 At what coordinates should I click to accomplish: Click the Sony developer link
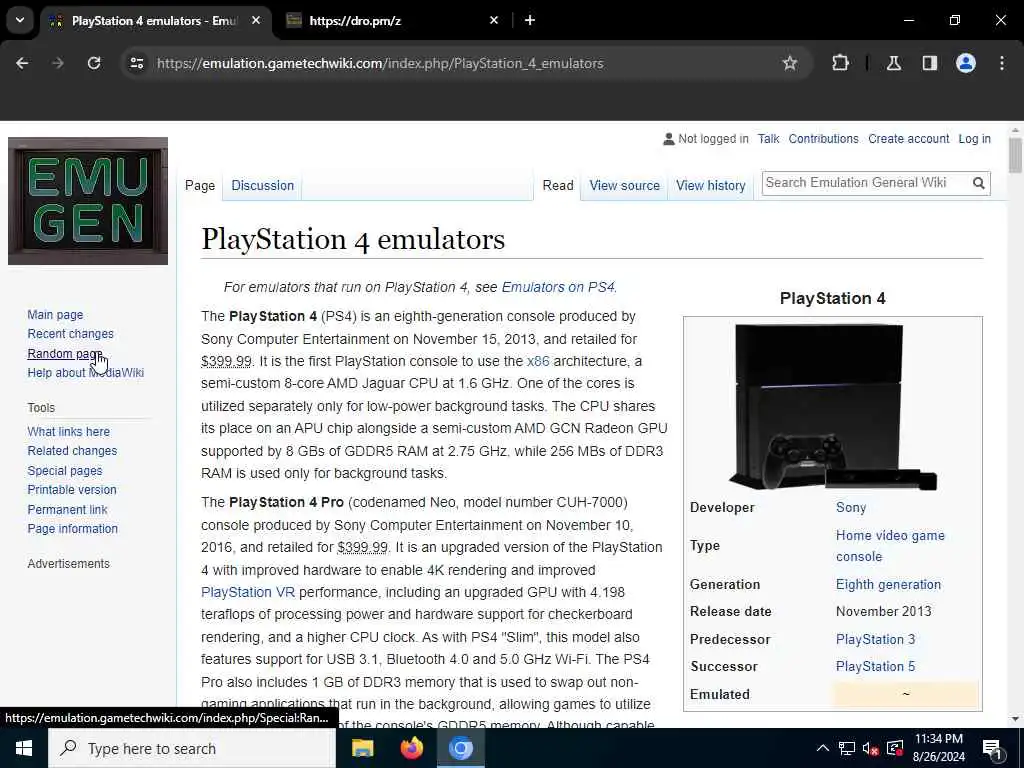pos(851,507)
